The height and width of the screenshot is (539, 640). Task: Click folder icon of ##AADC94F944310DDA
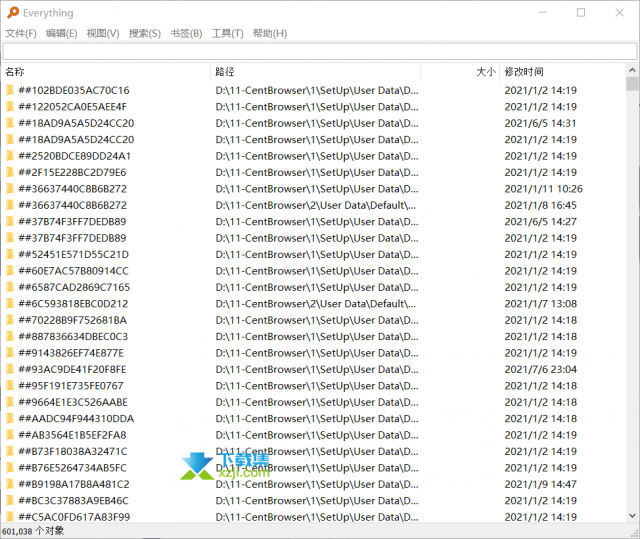10,418
